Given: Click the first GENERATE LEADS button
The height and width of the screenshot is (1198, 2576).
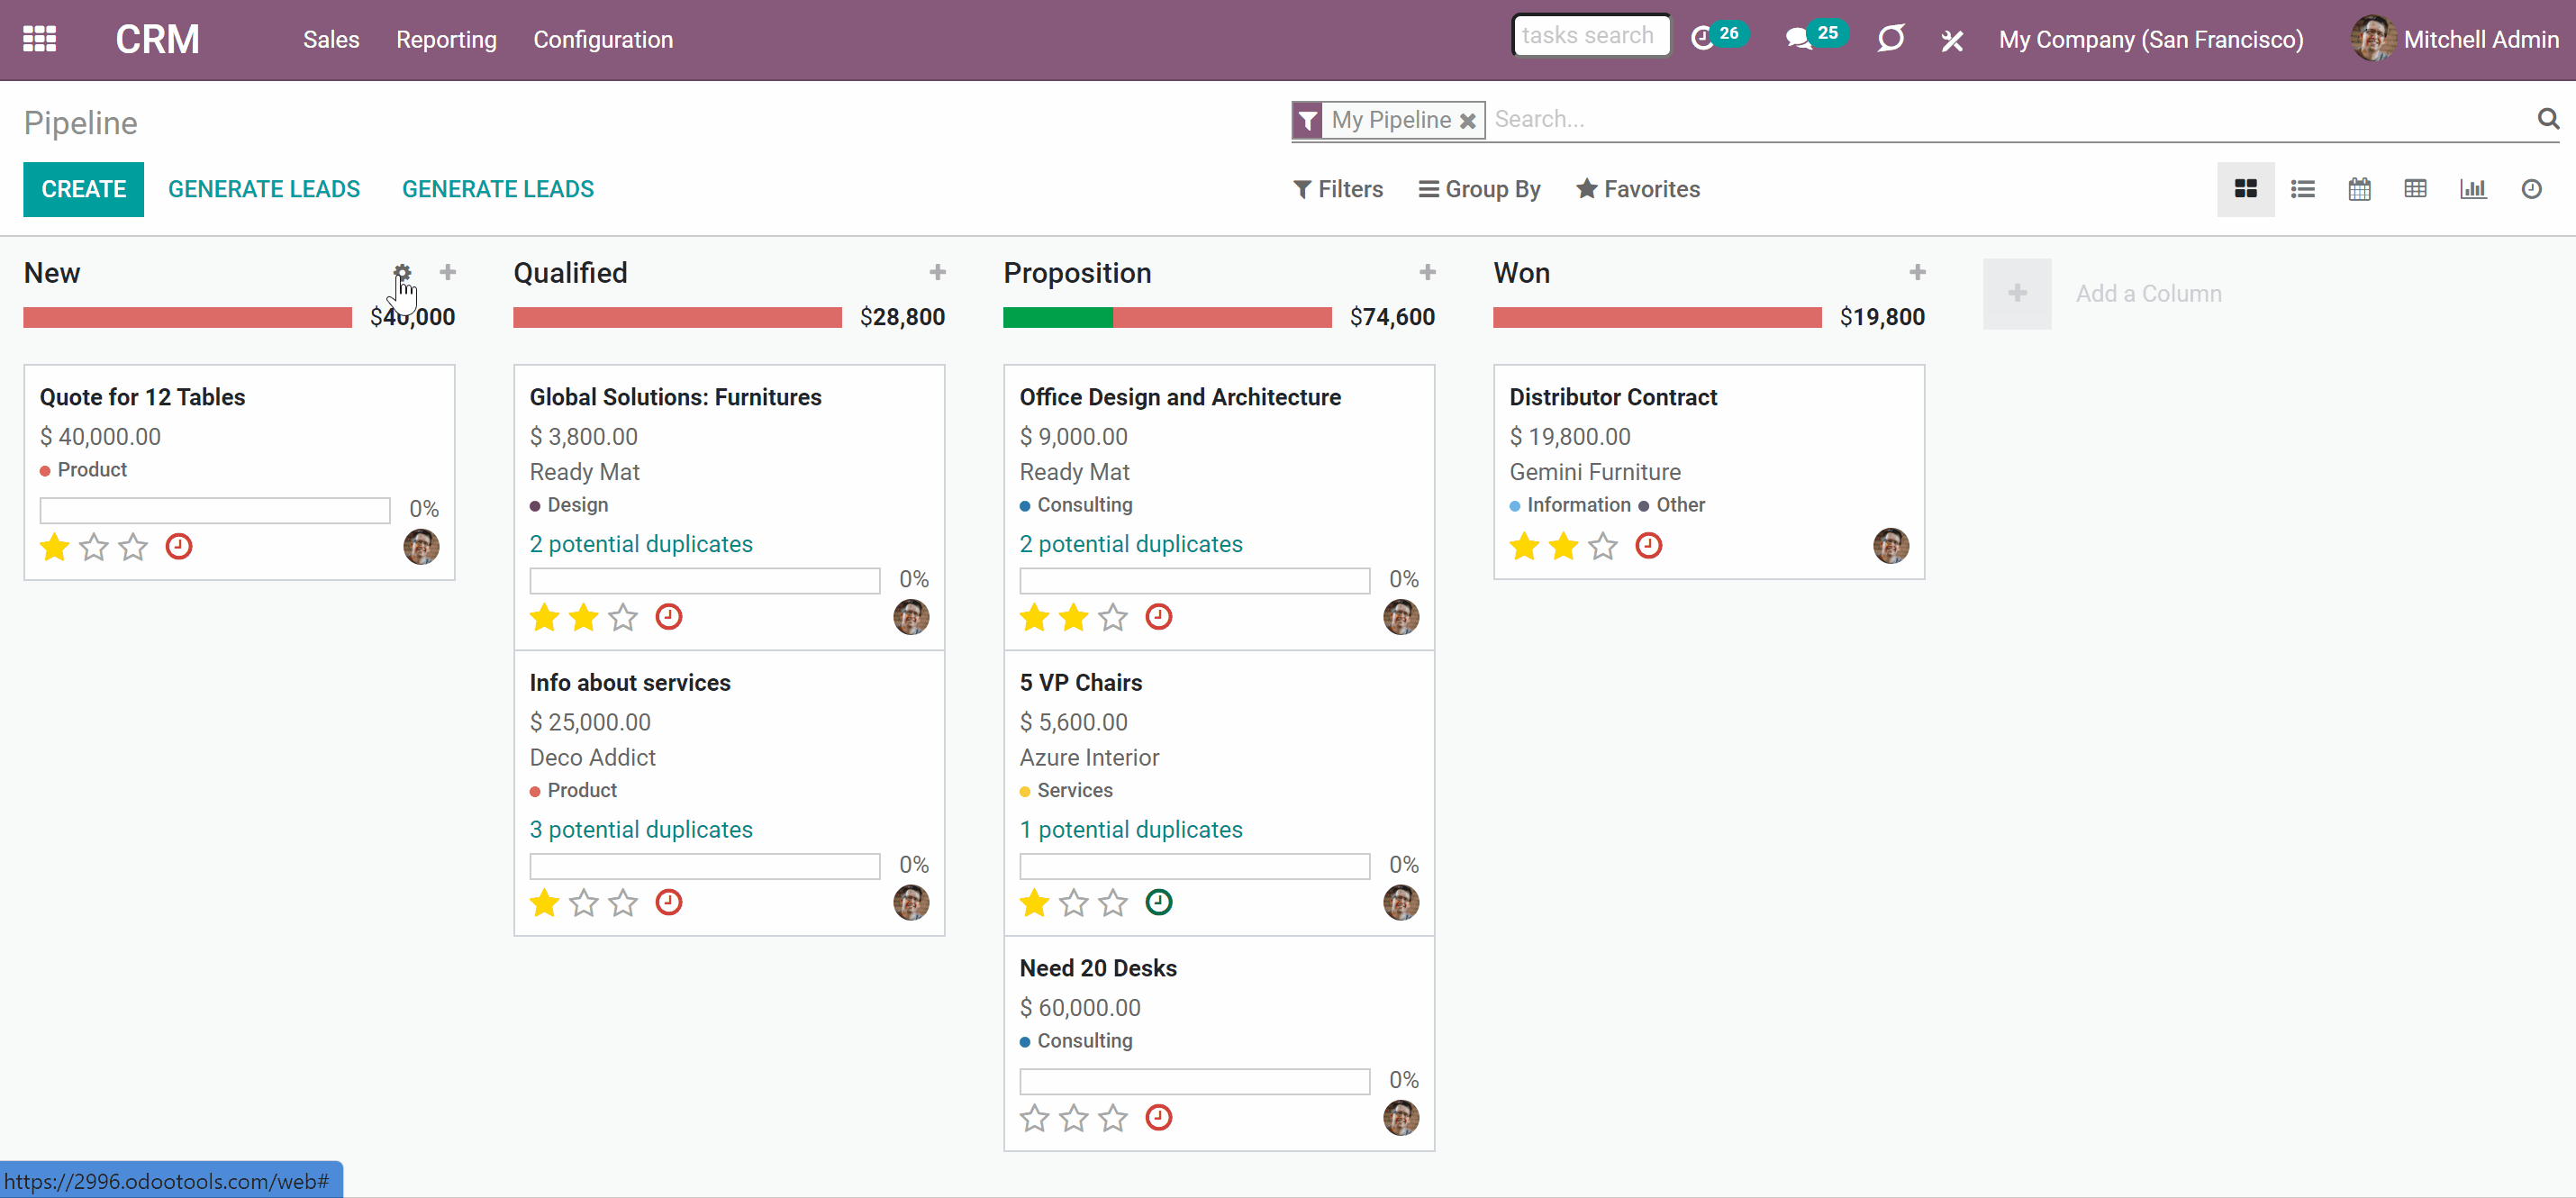Looking at the screenshot, I should pos(264,189).
